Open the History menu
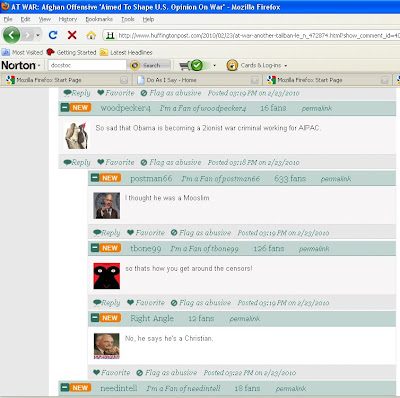 point(68,19)
